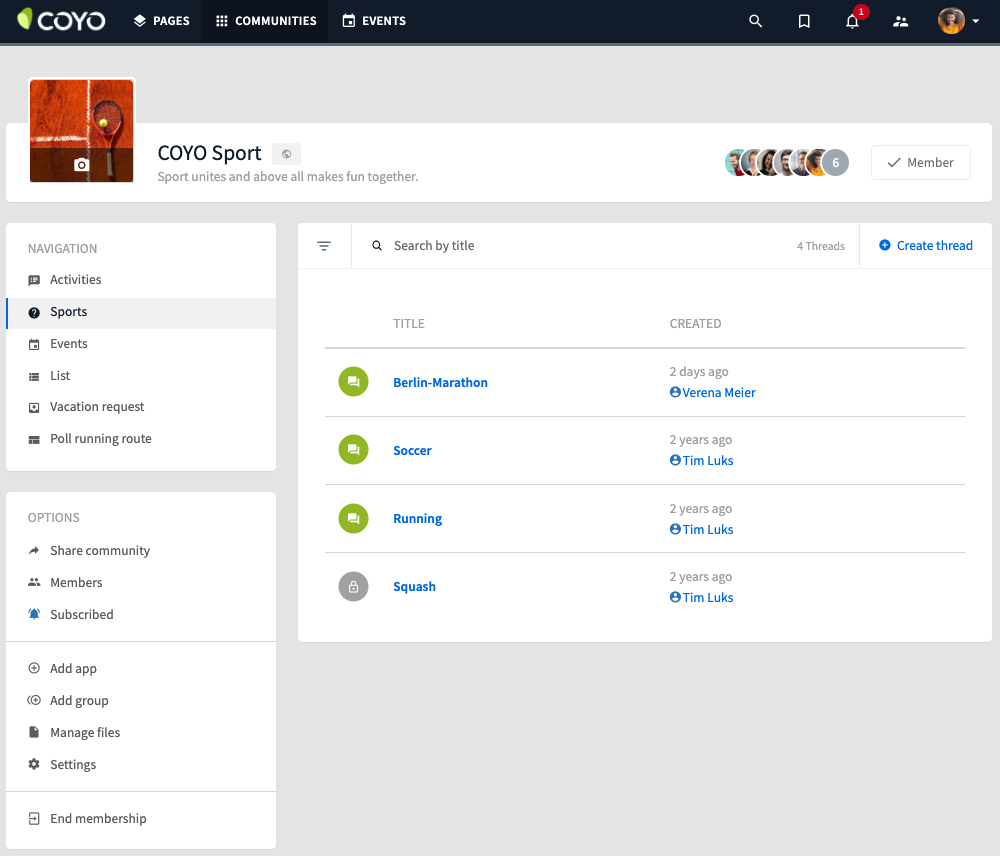Open Activities in navigation

click(141, 279)
